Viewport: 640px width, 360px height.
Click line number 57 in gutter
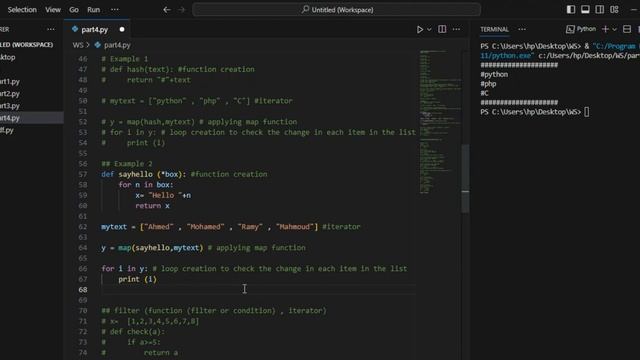pos(82,174)
